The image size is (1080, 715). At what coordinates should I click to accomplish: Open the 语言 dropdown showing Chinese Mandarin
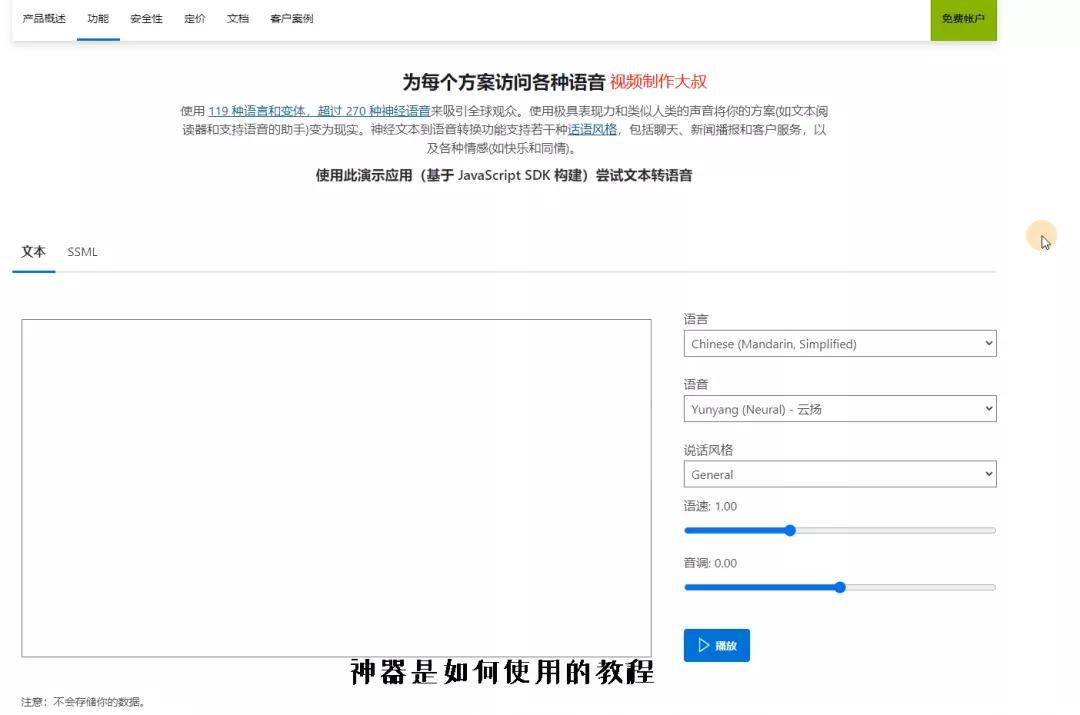tap(840, 344)
